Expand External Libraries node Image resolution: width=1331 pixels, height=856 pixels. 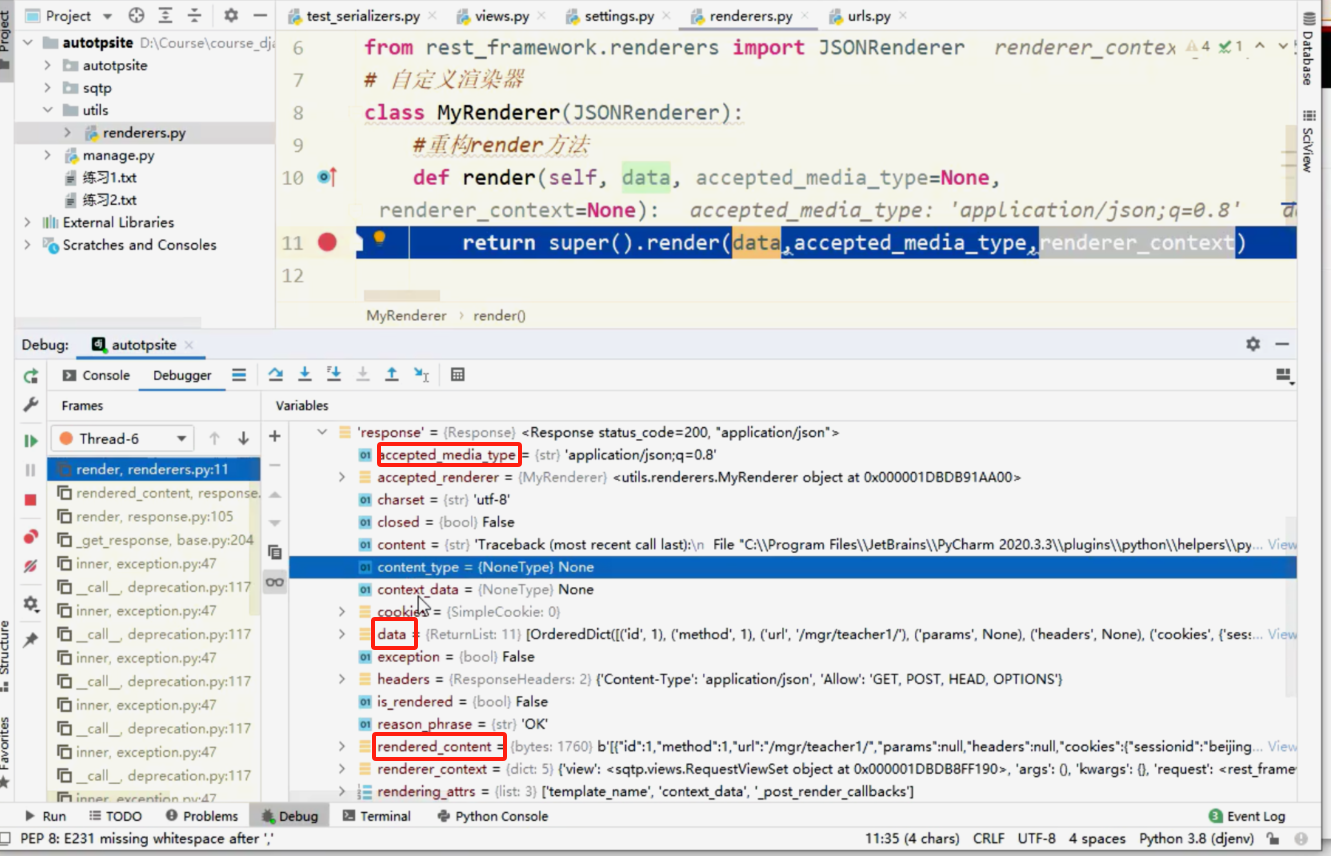point(27,222)
